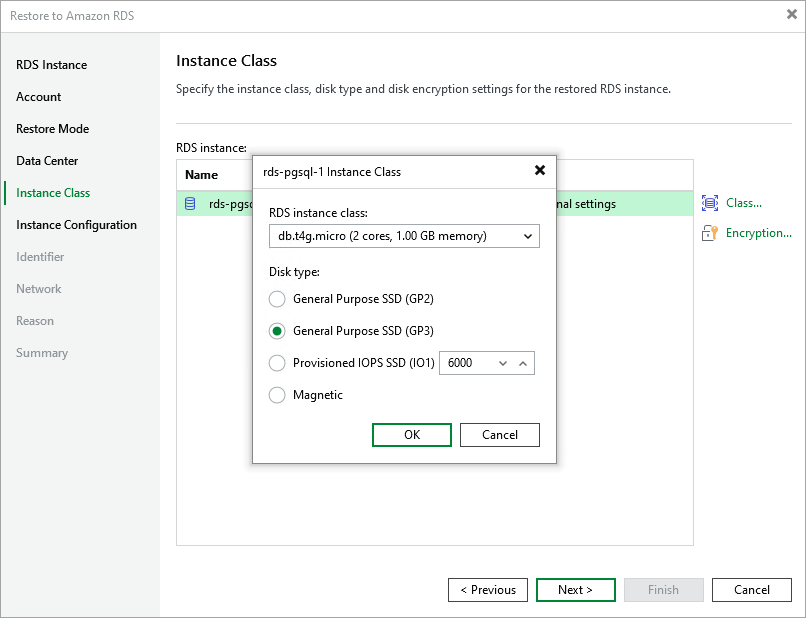Open the Encryption settings via its icon

point(710,232)
